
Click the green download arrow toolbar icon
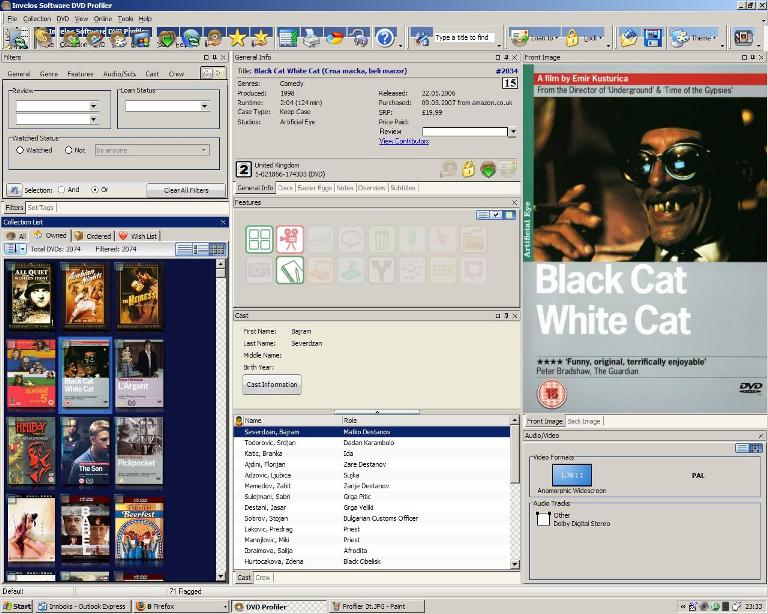167,38
